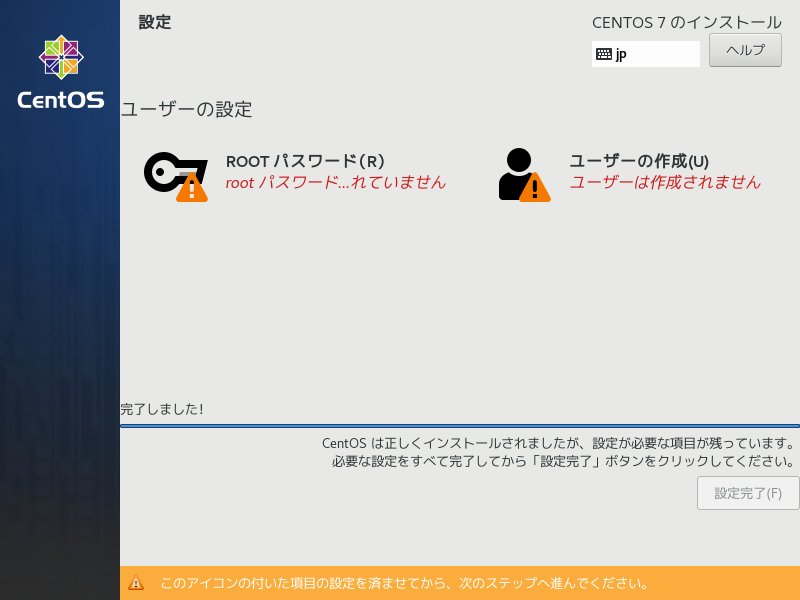Image resolution: width=800 pixels, height=600 pixels.
Task: Click the jp keyboard layout field
Action: pos(645,54)
